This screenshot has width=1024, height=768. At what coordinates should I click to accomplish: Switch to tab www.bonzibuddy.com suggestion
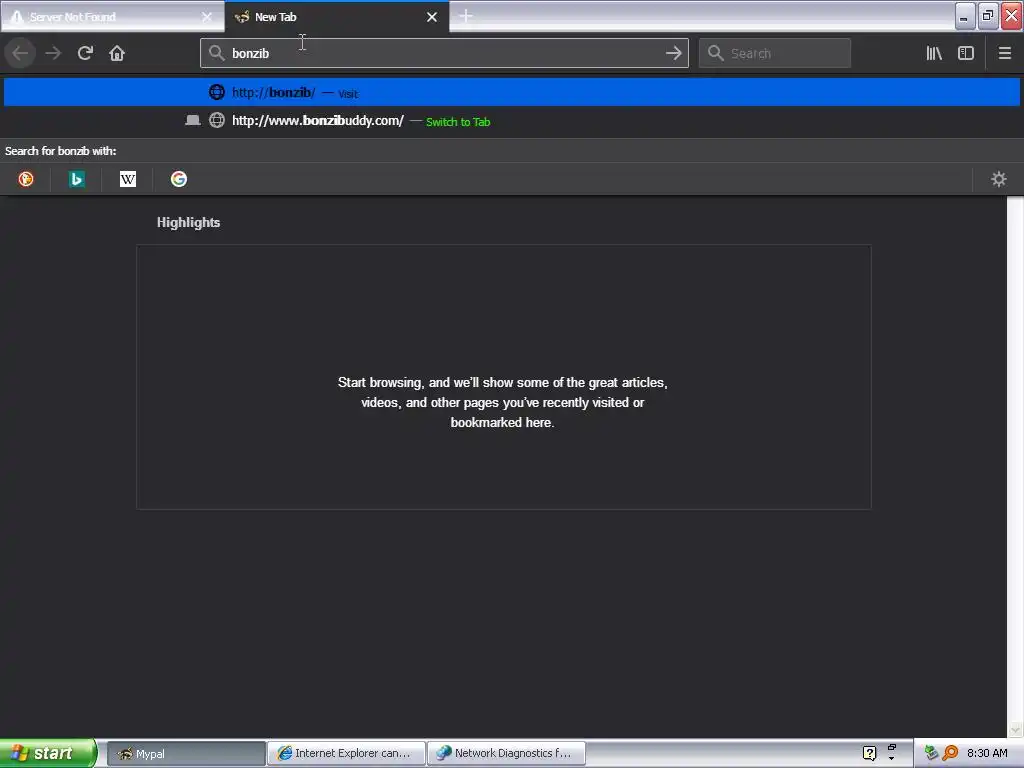click(511, 121)
